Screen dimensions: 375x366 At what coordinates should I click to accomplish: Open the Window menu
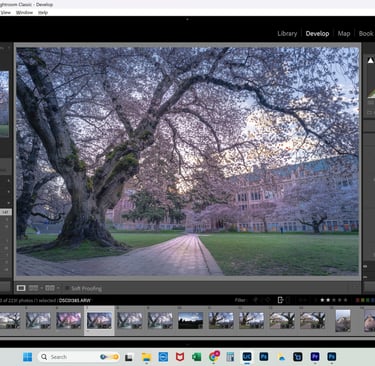point(24,13)
